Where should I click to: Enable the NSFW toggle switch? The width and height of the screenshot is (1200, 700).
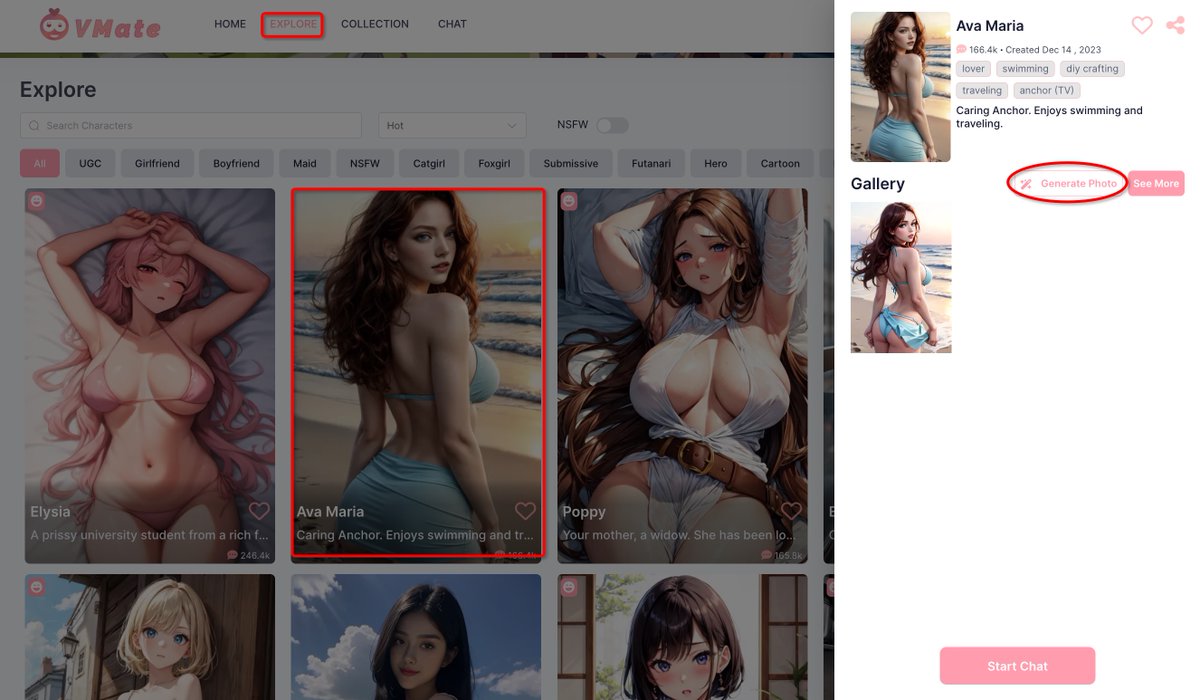(613, 125)
